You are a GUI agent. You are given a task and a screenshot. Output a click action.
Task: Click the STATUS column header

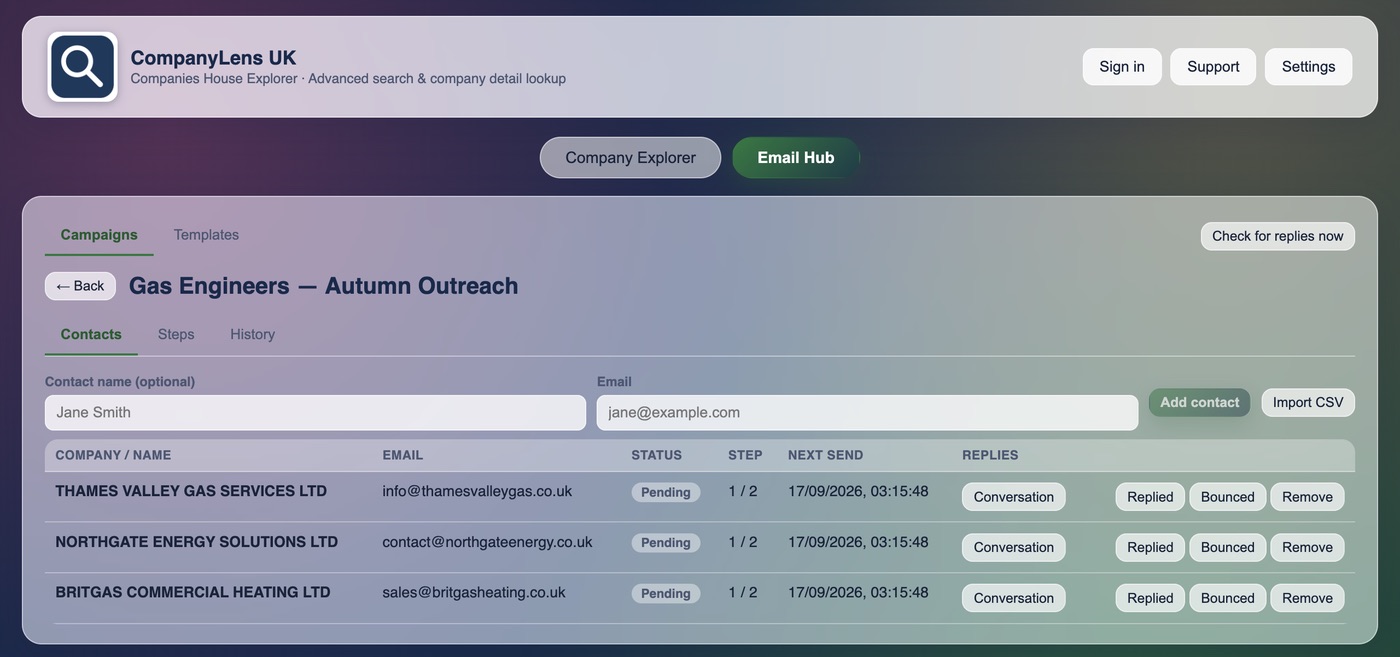pos(656,455)
